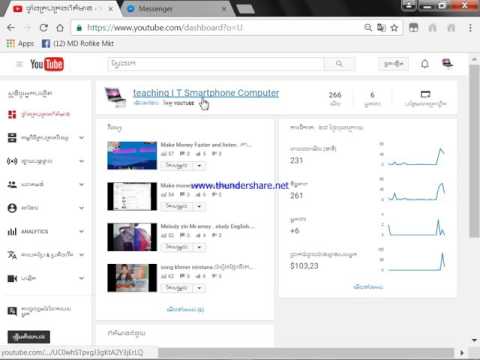Go to the browser home icon

[x=60, y=28]
